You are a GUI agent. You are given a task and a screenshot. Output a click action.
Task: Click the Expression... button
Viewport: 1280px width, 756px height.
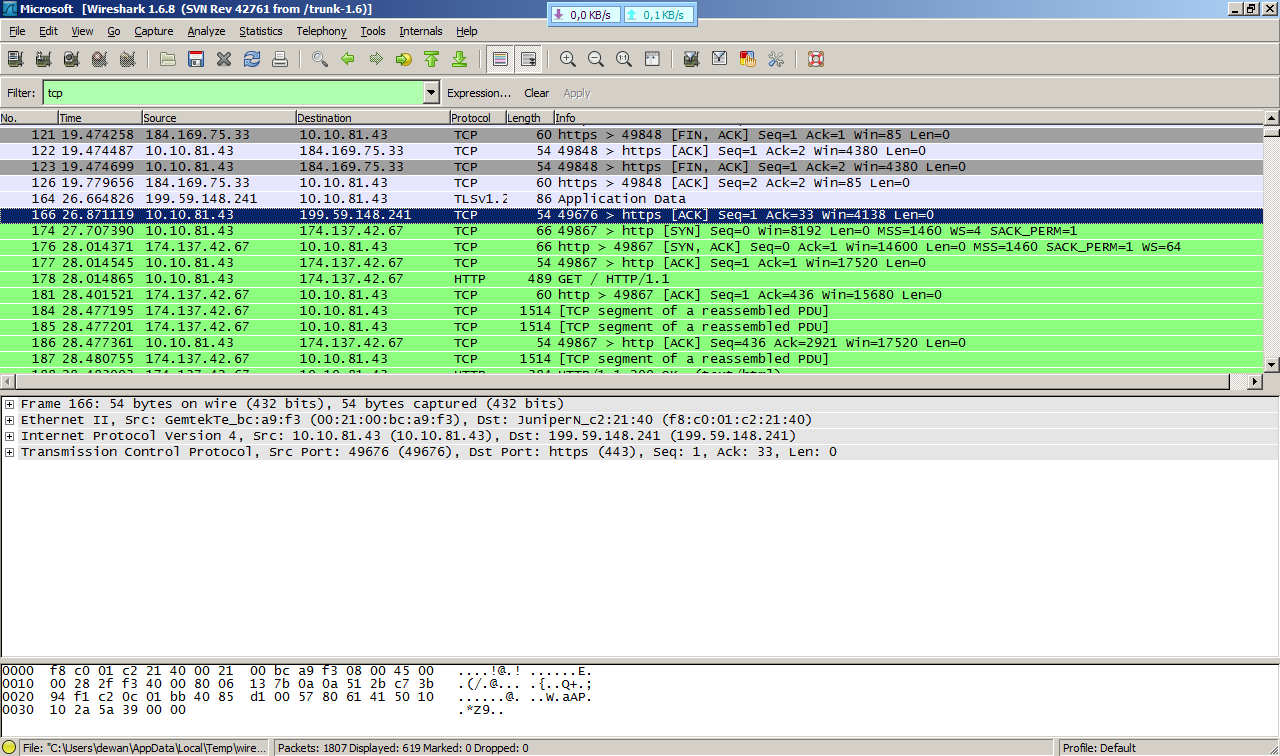point(479,93)
